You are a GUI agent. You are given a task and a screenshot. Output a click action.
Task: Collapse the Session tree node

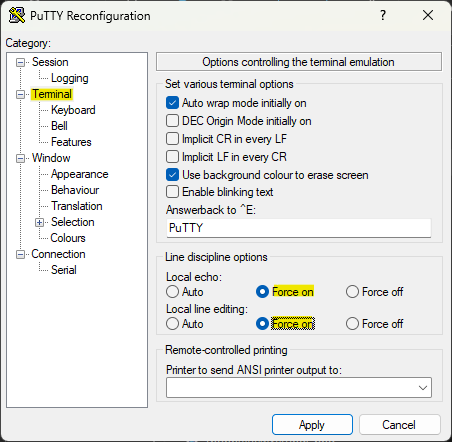[x=21, y=62]
